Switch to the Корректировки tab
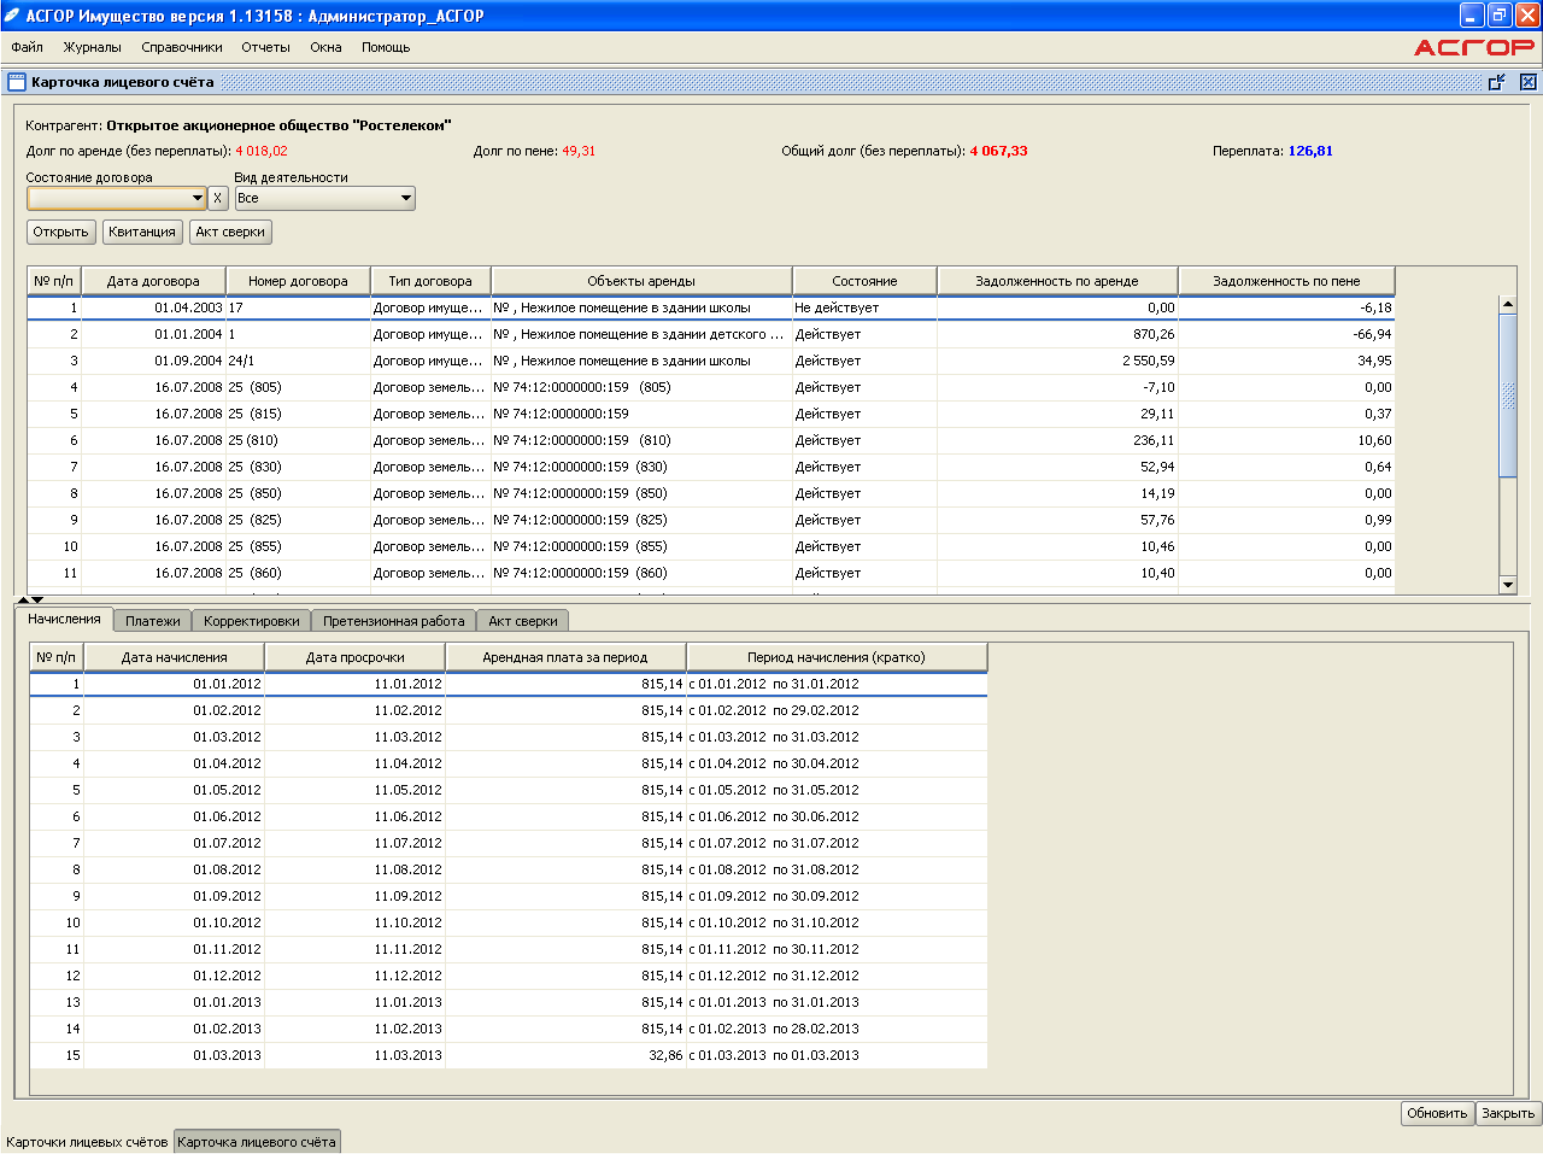 pyautogui.click(x=251, y=621)
